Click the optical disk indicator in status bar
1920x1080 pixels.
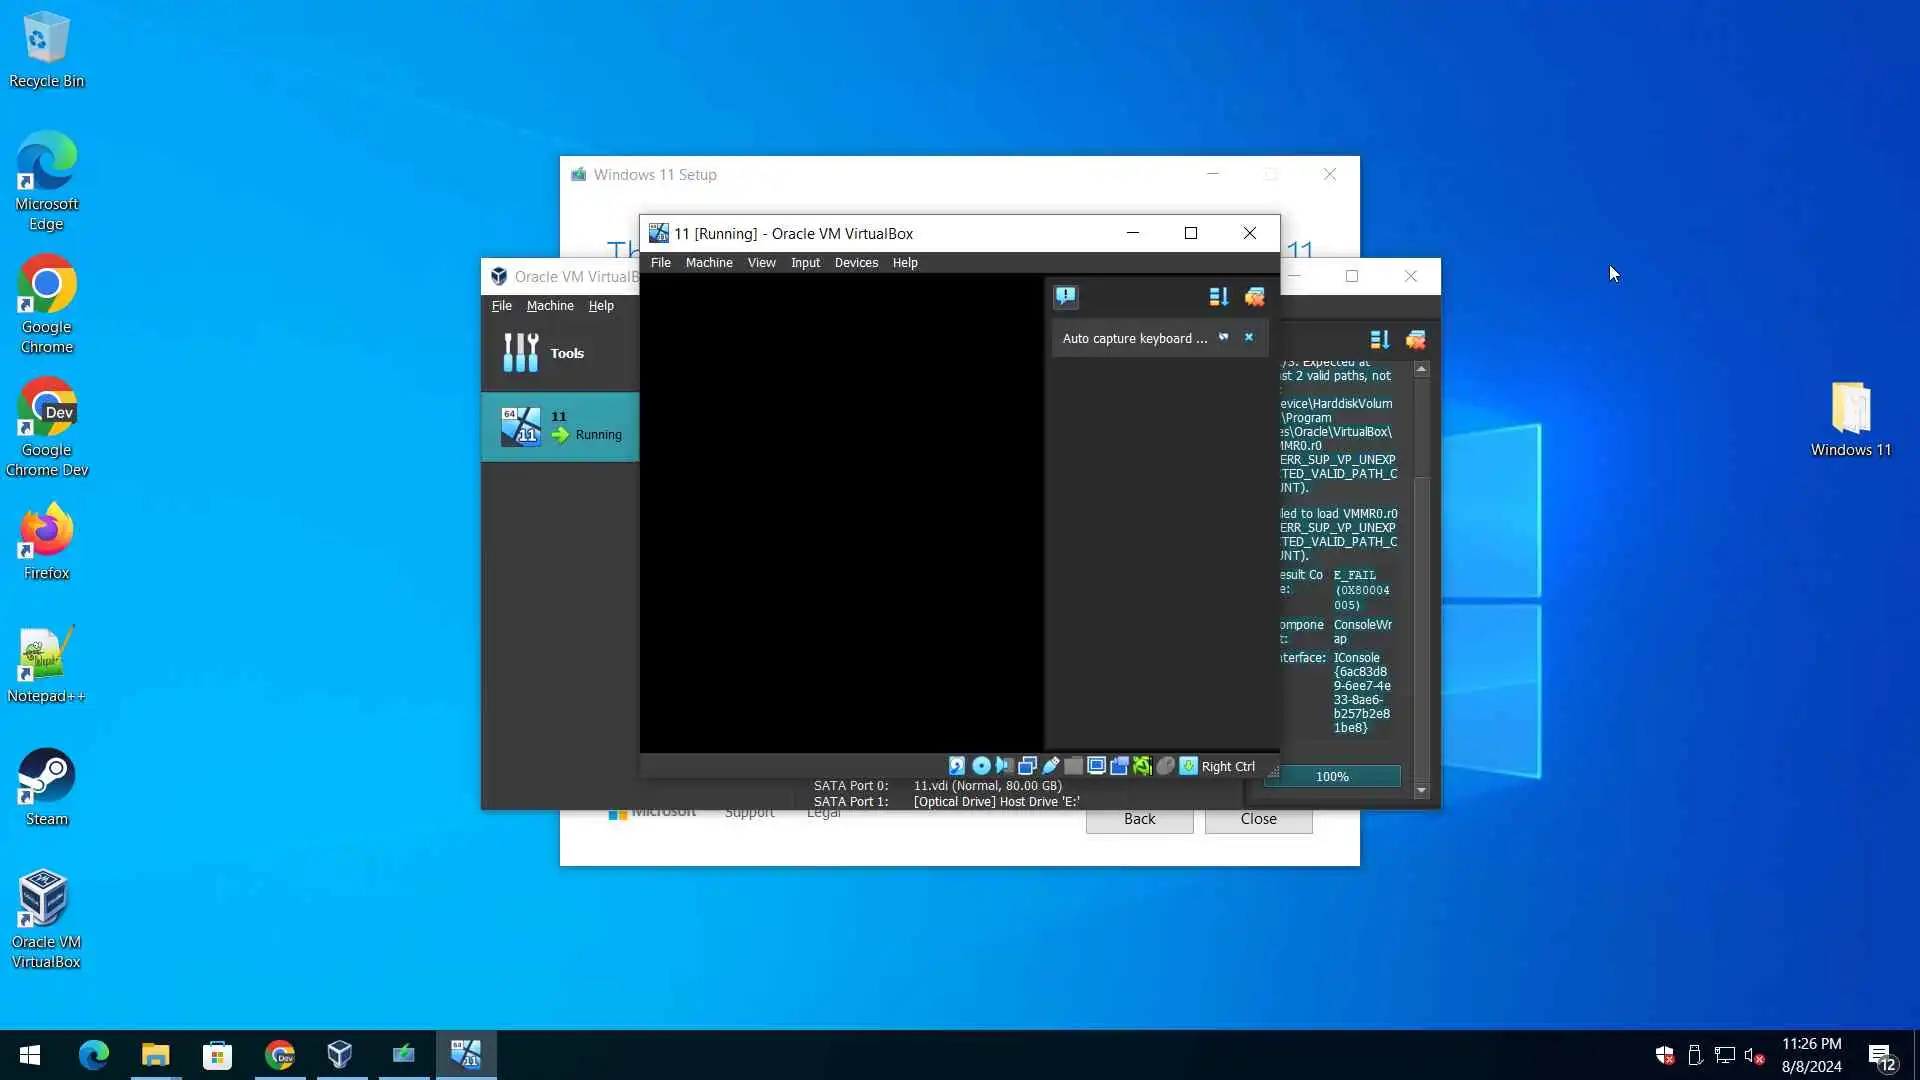coord(981,766)
